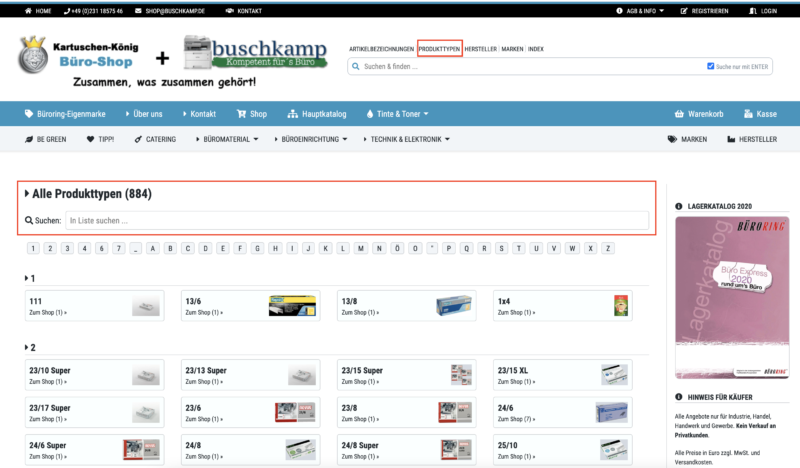Click the Hinweis für Käufer info icon
This screenshot has height=468, width=800.
679,397
